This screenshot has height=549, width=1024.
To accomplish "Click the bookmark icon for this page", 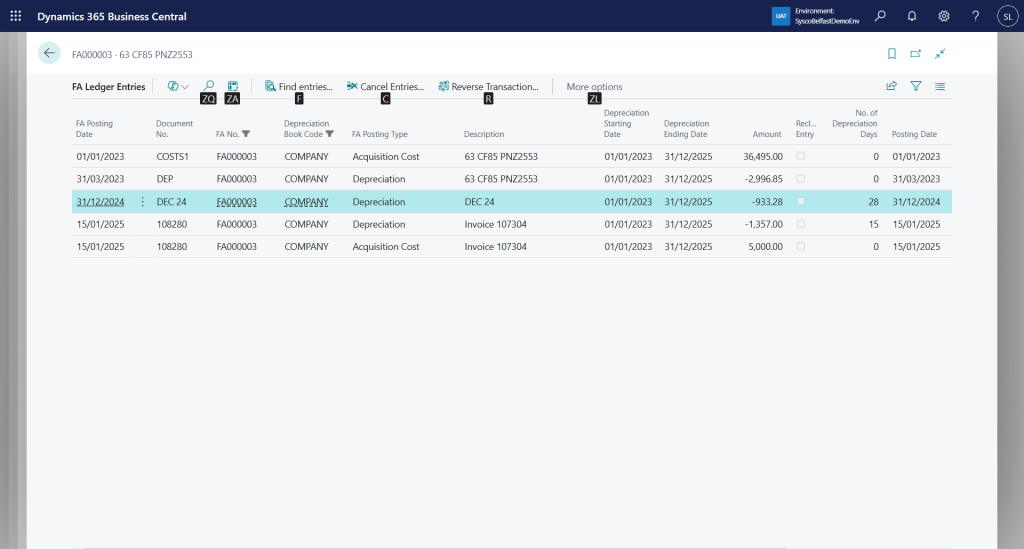I will tap(892, 54).
